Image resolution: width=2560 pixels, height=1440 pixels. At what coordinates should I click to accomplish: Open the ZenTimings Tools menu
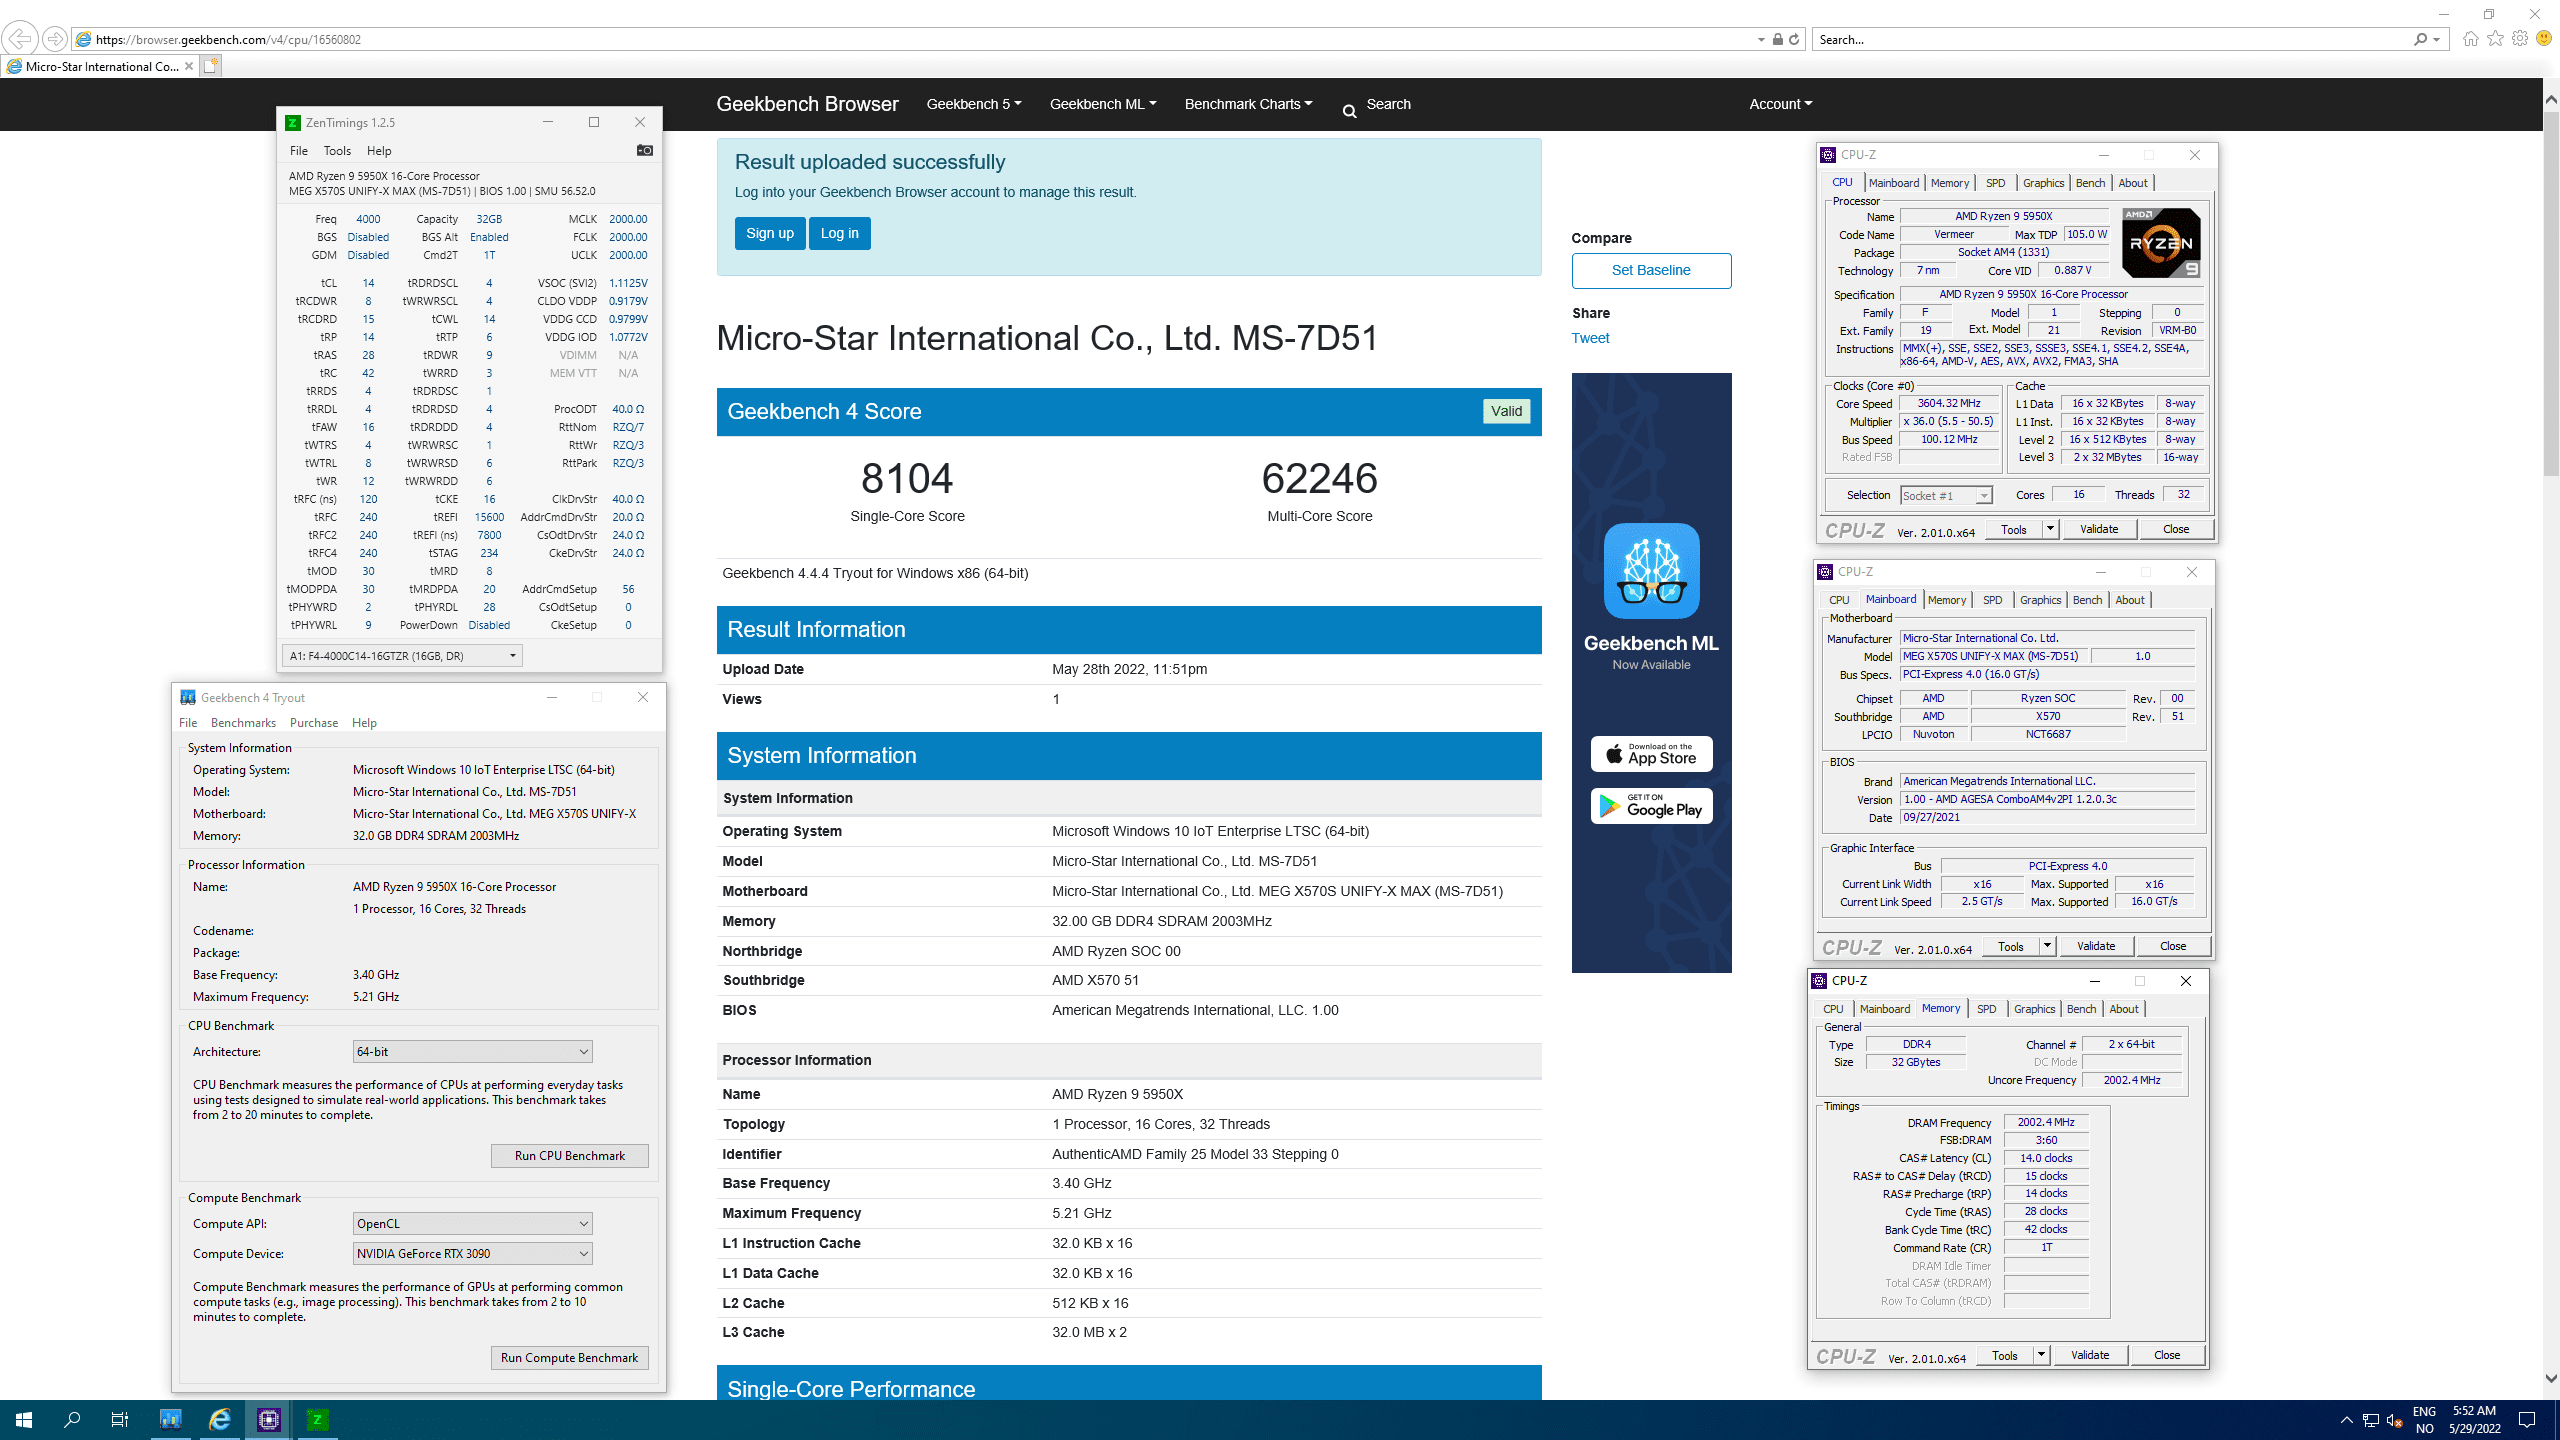coord(337,151)
